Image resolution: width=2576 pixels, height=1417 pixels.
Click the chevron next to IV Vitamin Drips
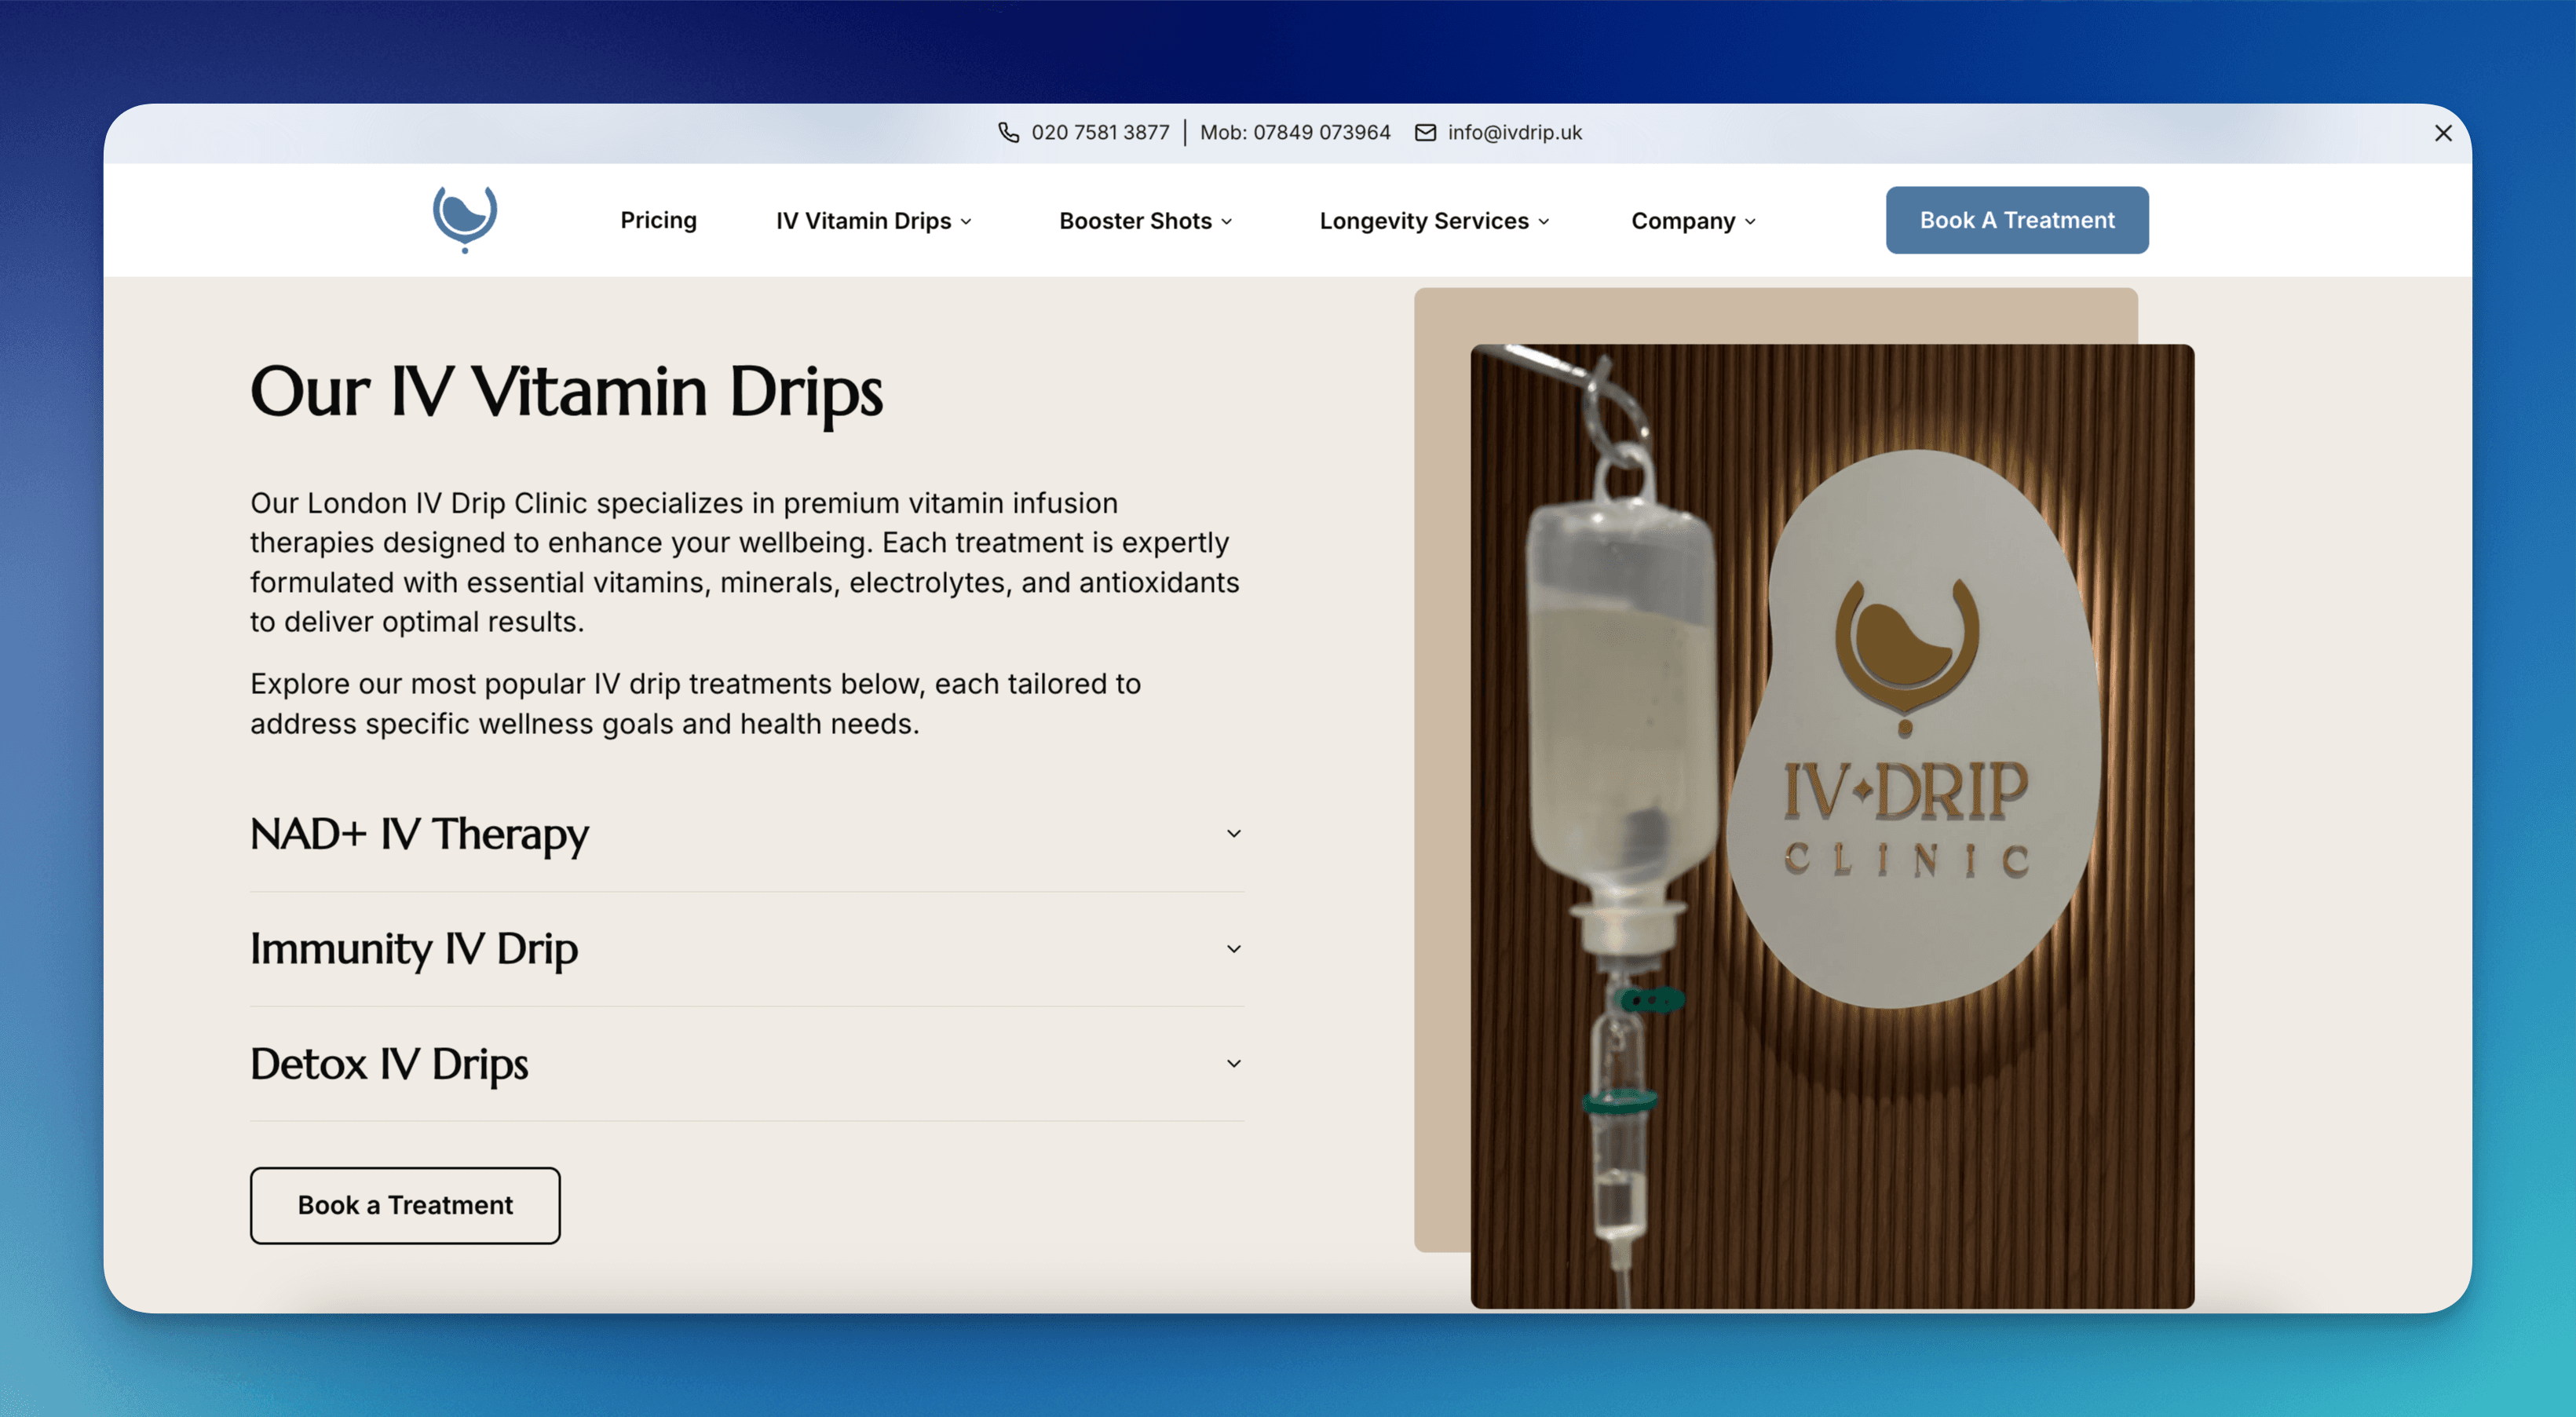tap(966, 222)
